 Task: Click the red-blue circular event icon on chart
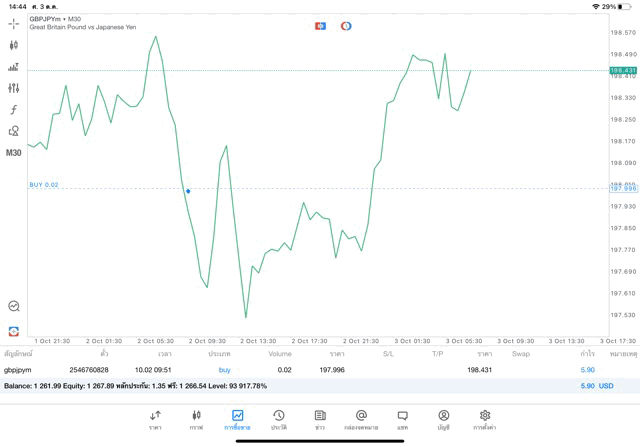click(x=346, y=26)
